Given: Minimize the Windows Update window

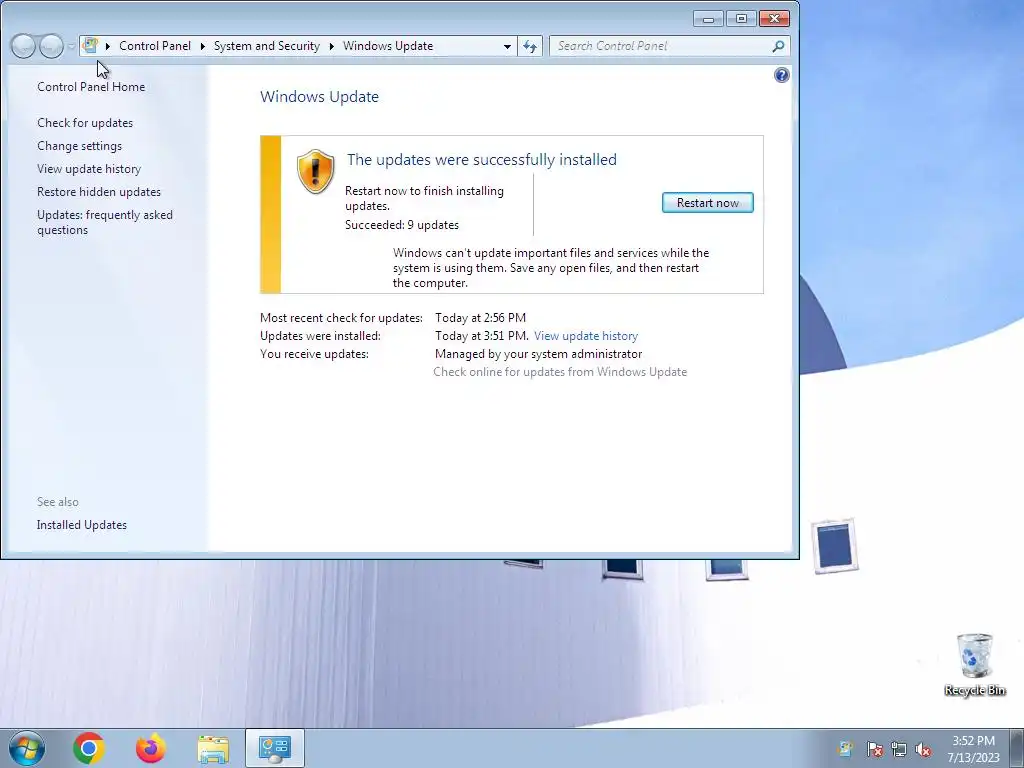Looking at the screenshot, I should (x=708, y=19).
